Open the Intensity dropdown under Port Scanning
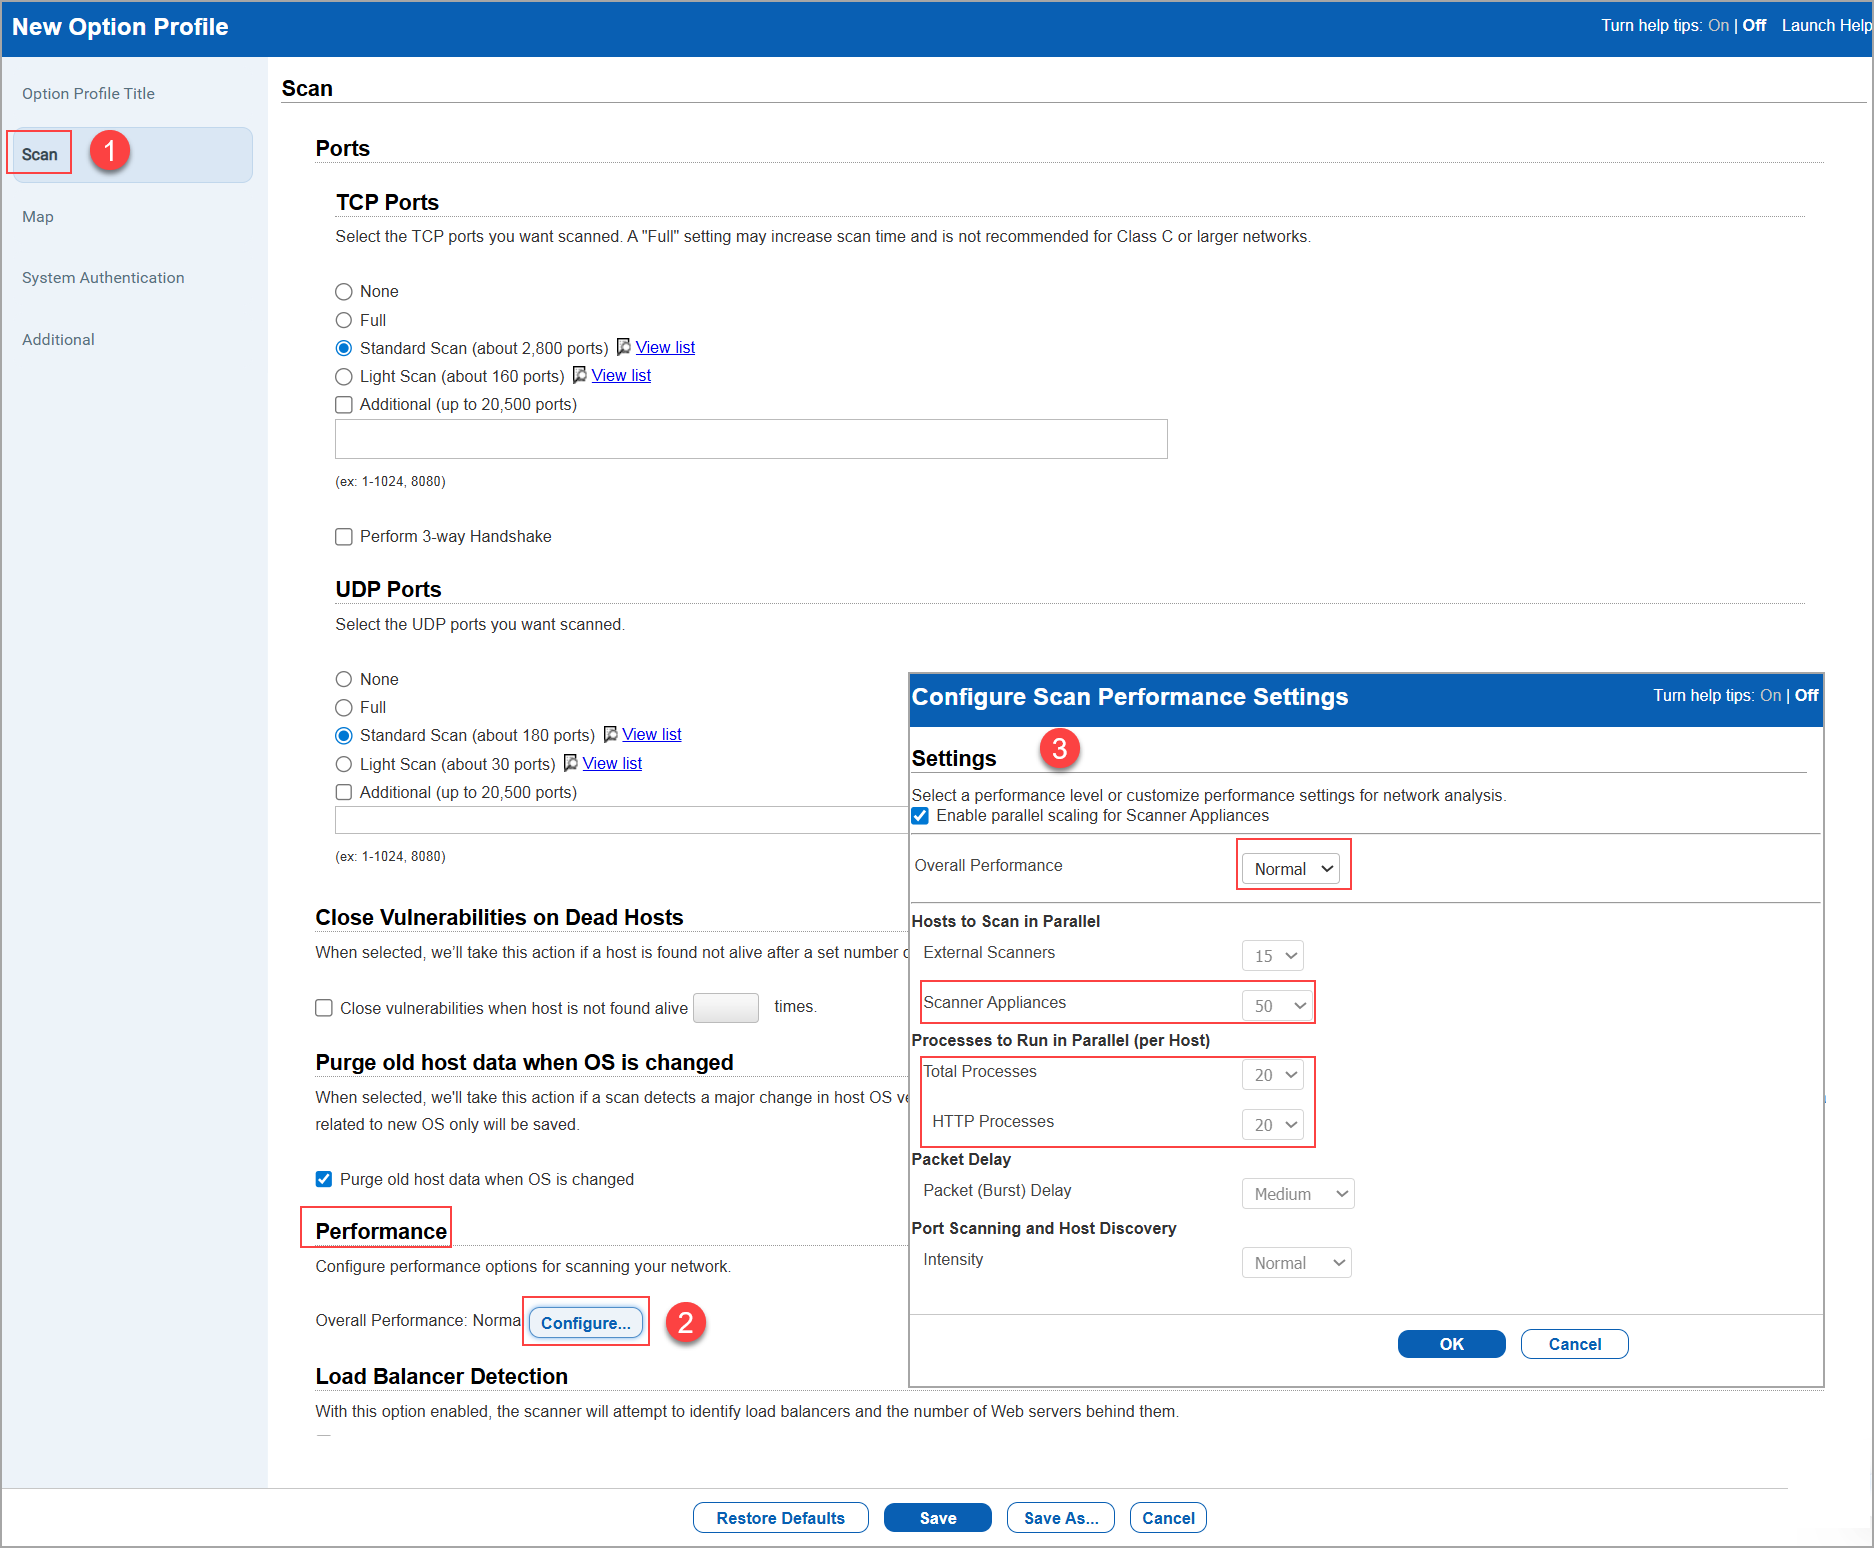The image size is (1874, 1548). [1296, 1262]
